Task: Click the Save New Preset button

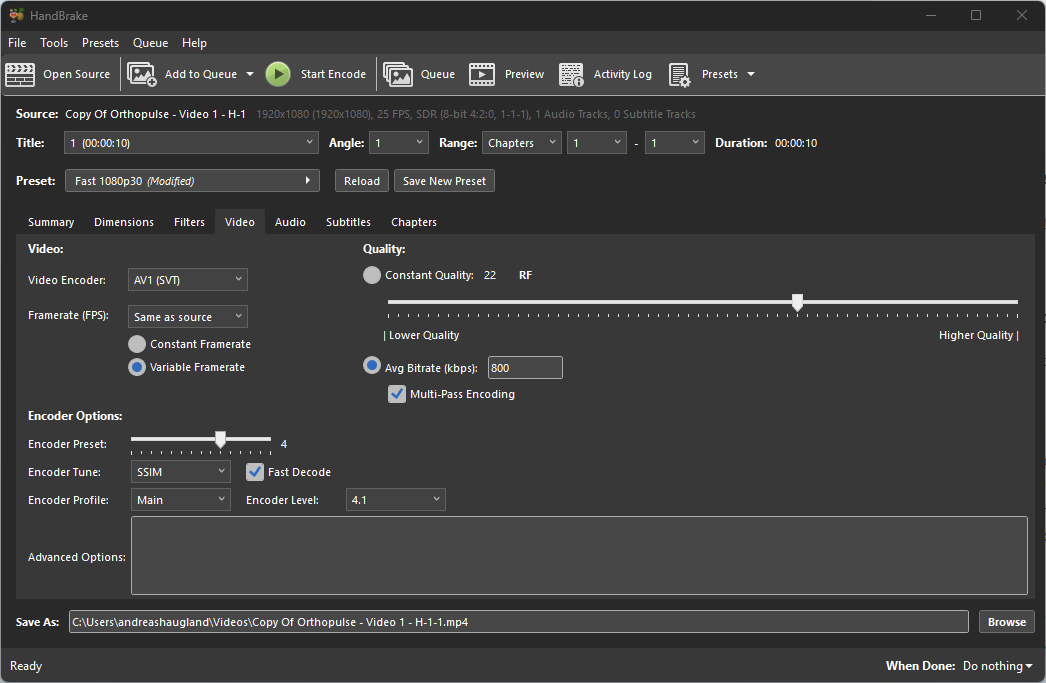Action: [444, 181]
